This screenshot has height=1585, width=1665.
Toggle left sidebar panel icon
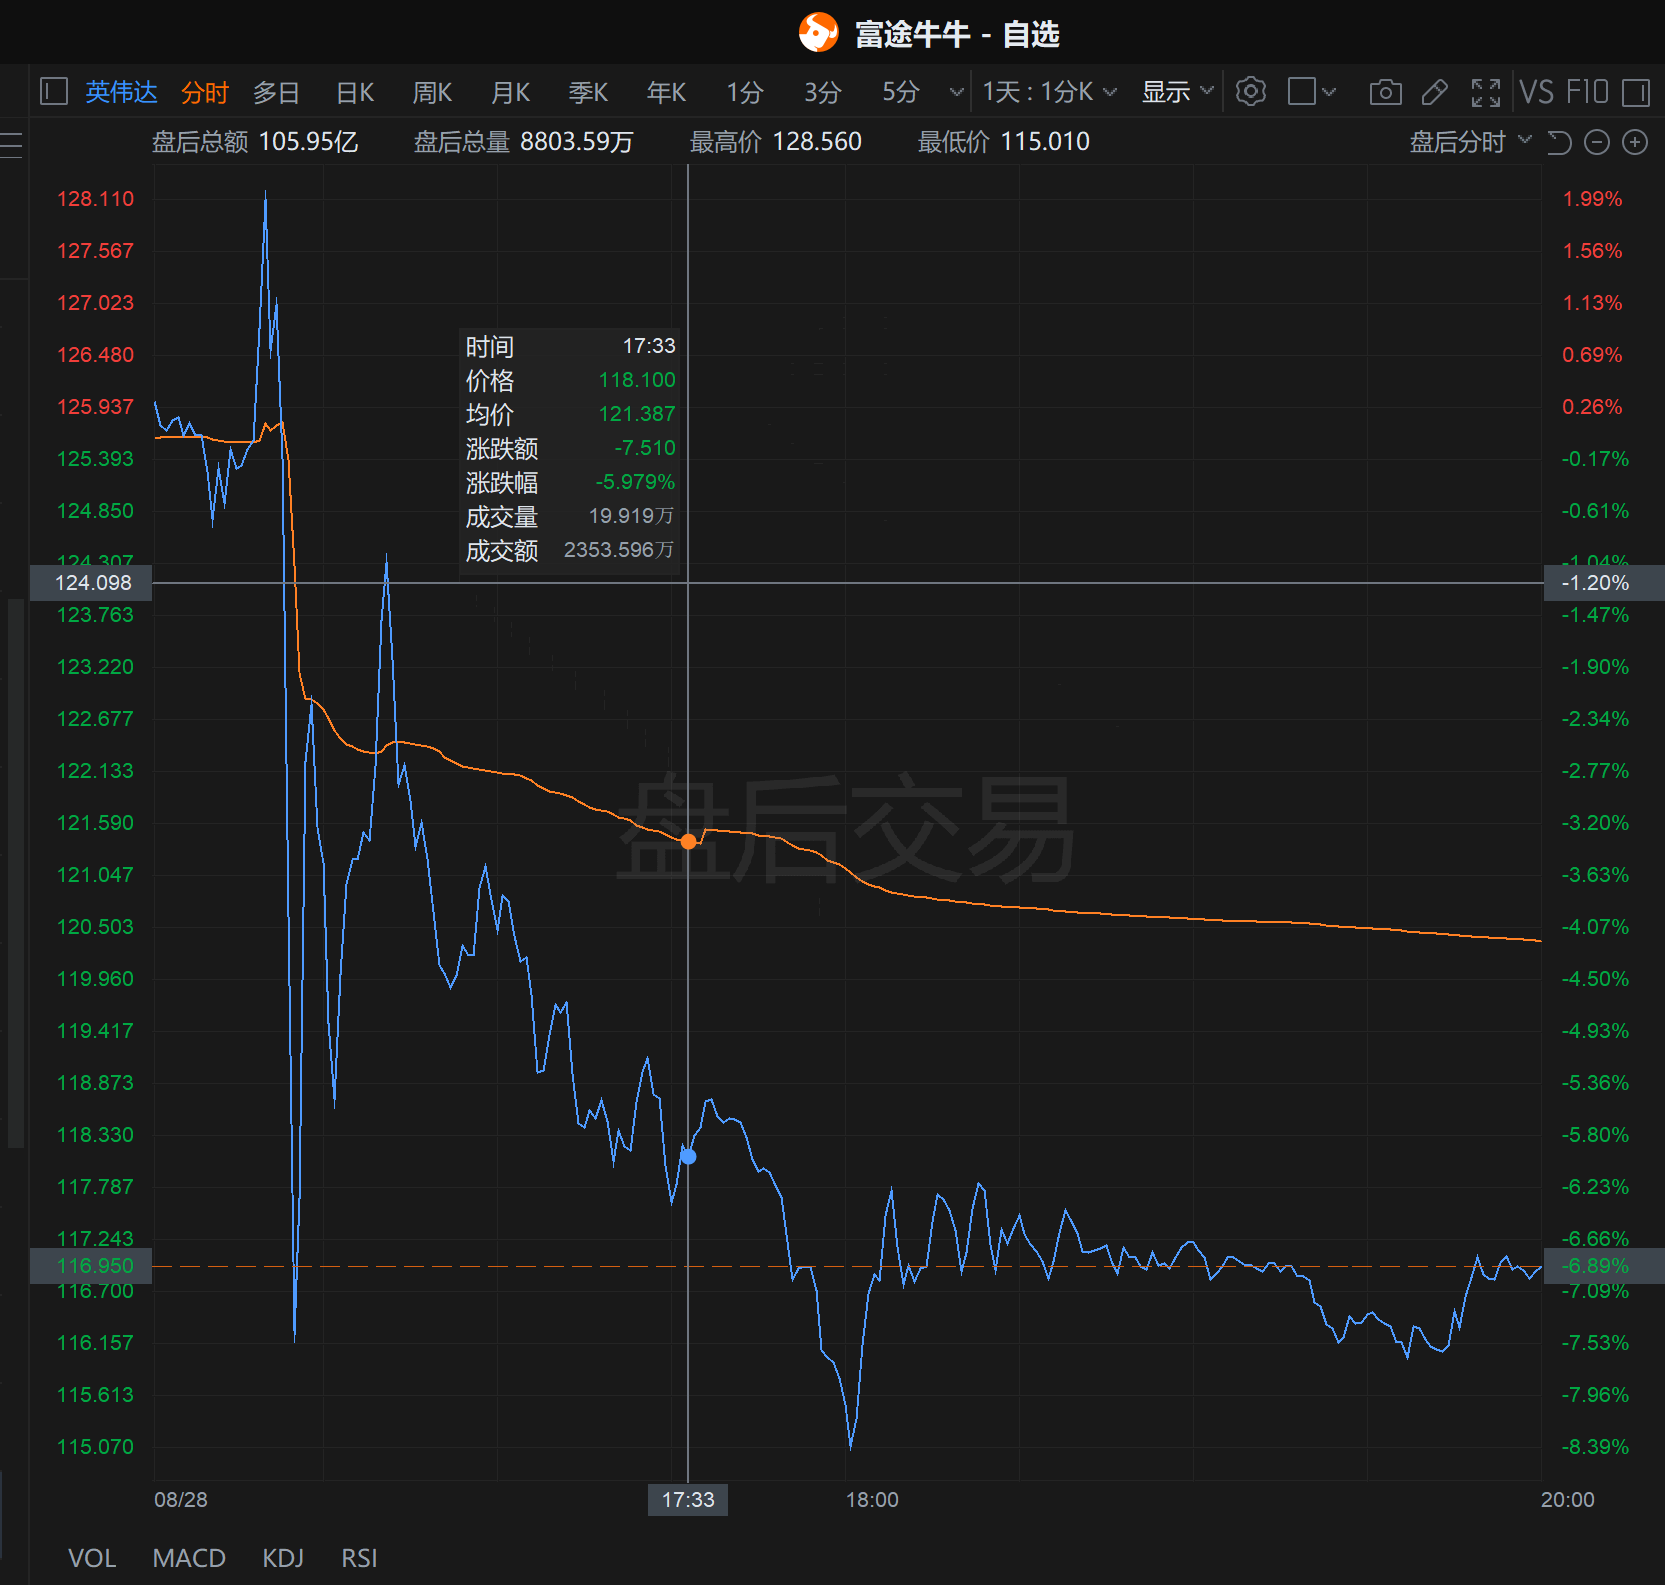tap(54, 92)
